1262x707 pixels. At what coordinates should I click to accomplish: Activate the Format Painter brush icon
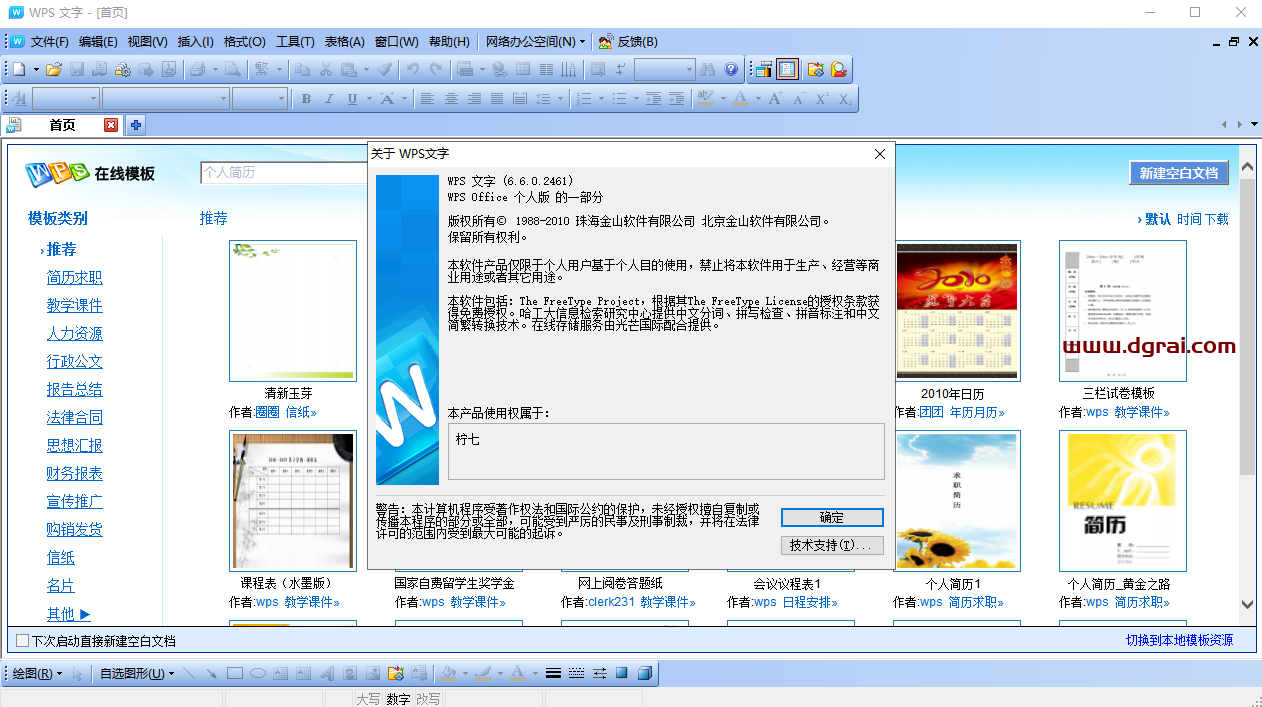coord(383,69)
